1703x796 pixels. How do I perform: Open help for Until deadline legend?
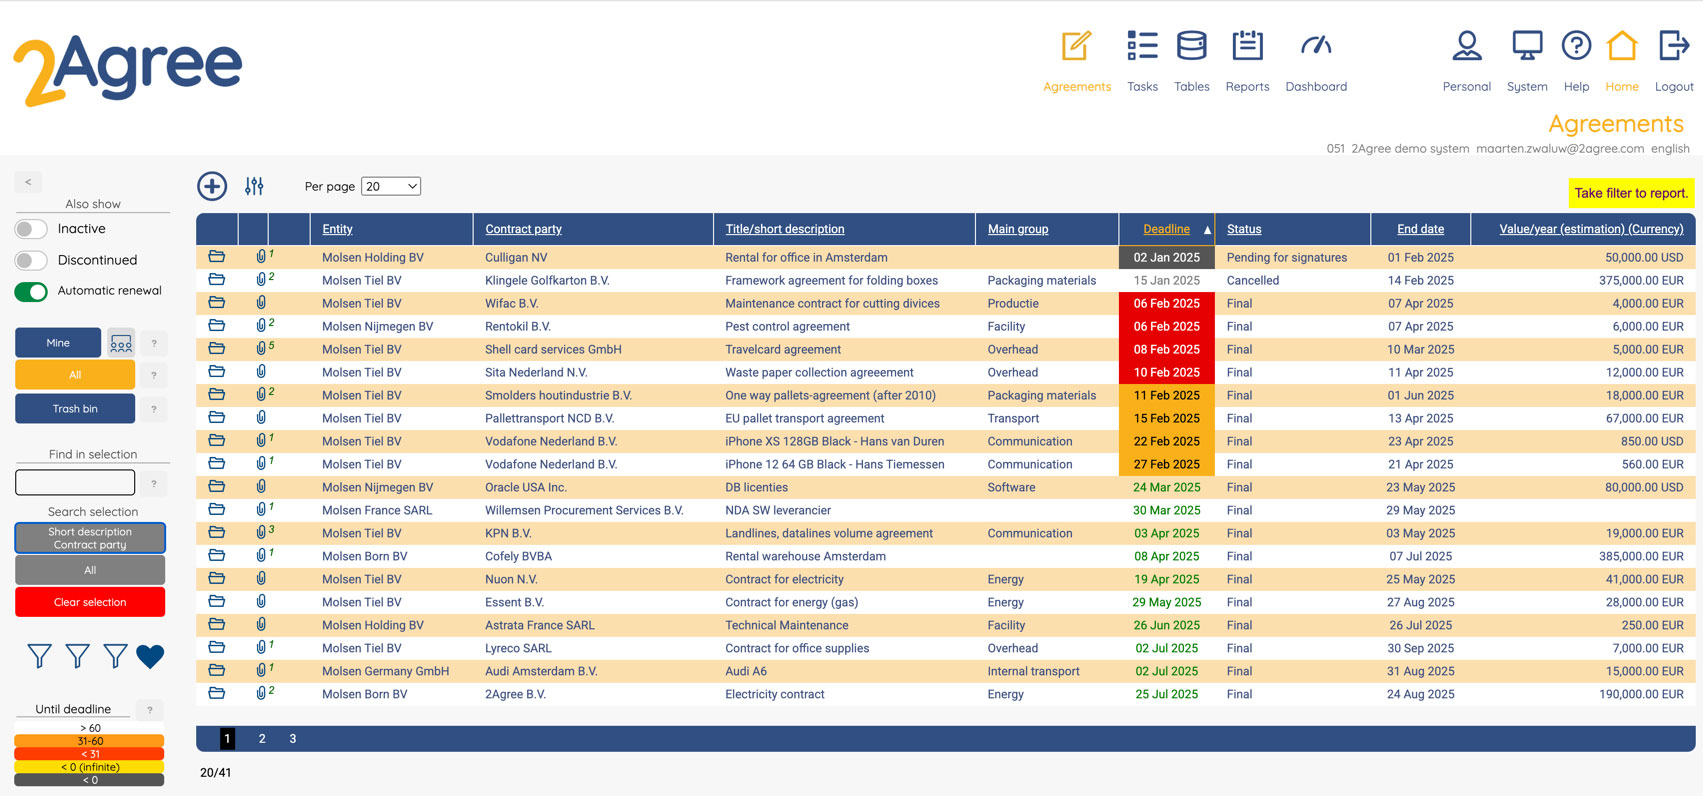150,710
